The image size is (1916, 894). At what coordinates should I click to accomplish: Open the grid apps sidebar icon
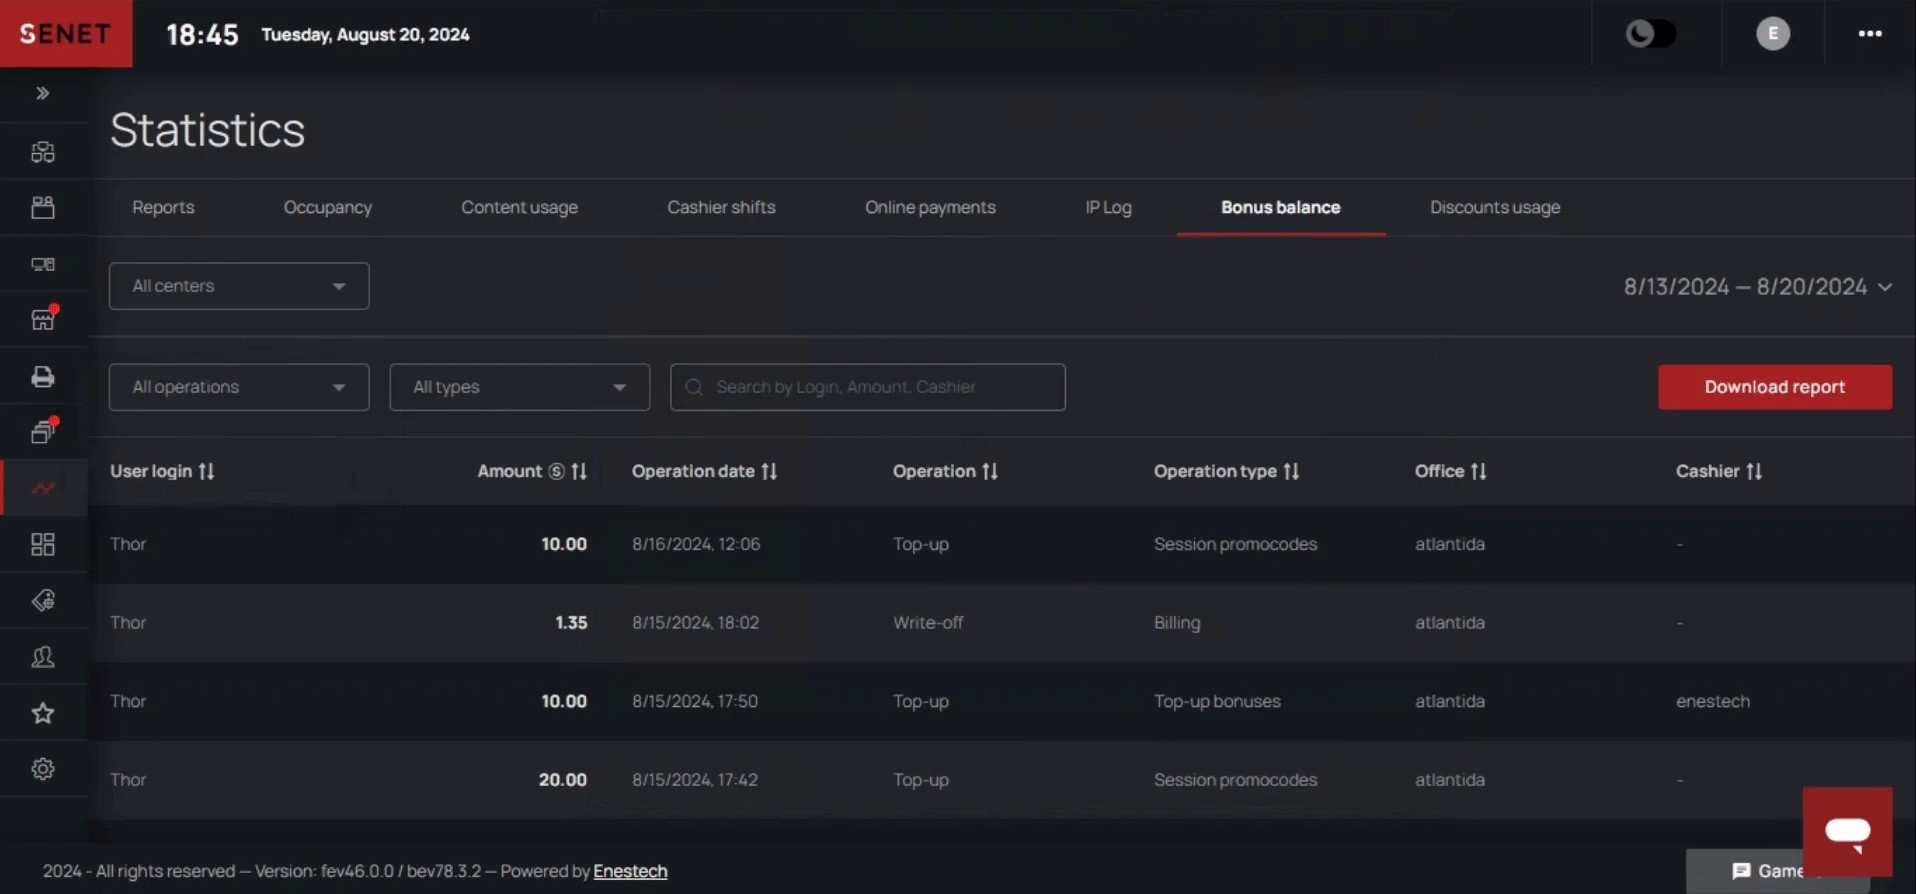pos(43,544)
